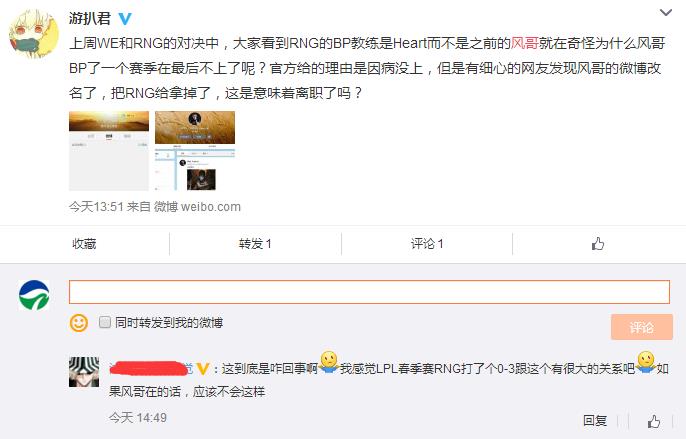Like the comment with thumbs-up icon
This screenshot has width=686, height=439.
[654, 421]
